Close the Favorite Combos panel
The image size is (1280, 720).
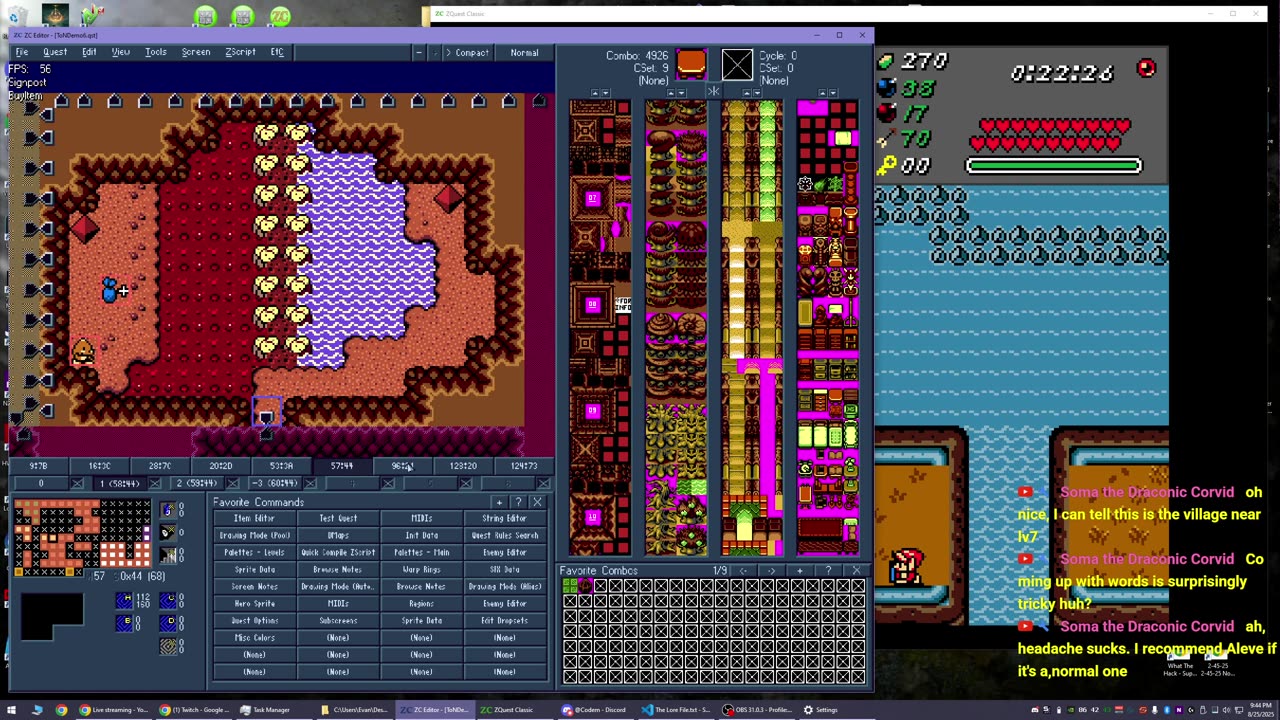coord(856,570)
